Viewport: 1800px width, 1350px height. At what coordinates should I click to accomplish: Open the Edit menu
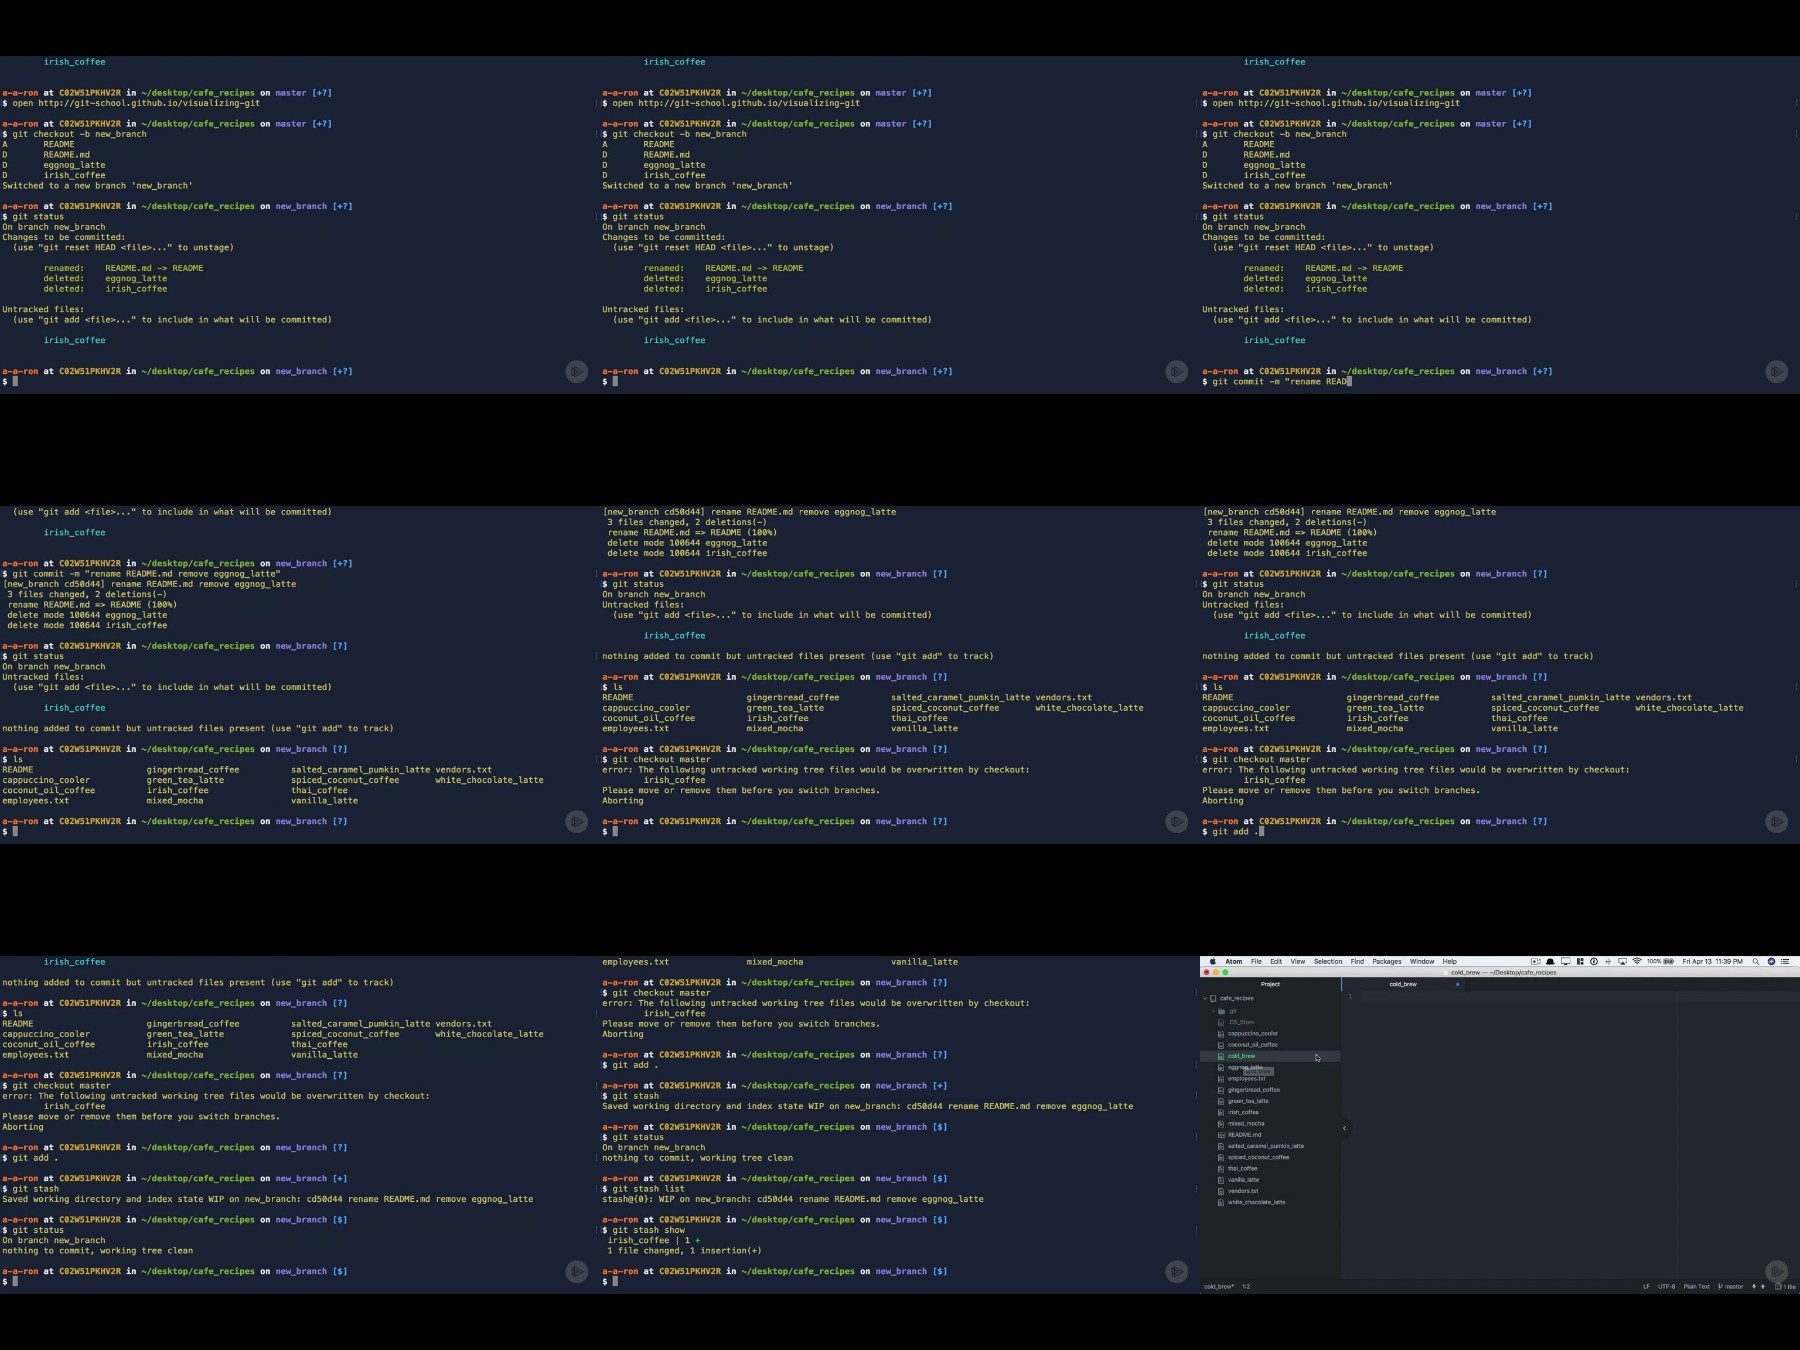click(1276, 962)
